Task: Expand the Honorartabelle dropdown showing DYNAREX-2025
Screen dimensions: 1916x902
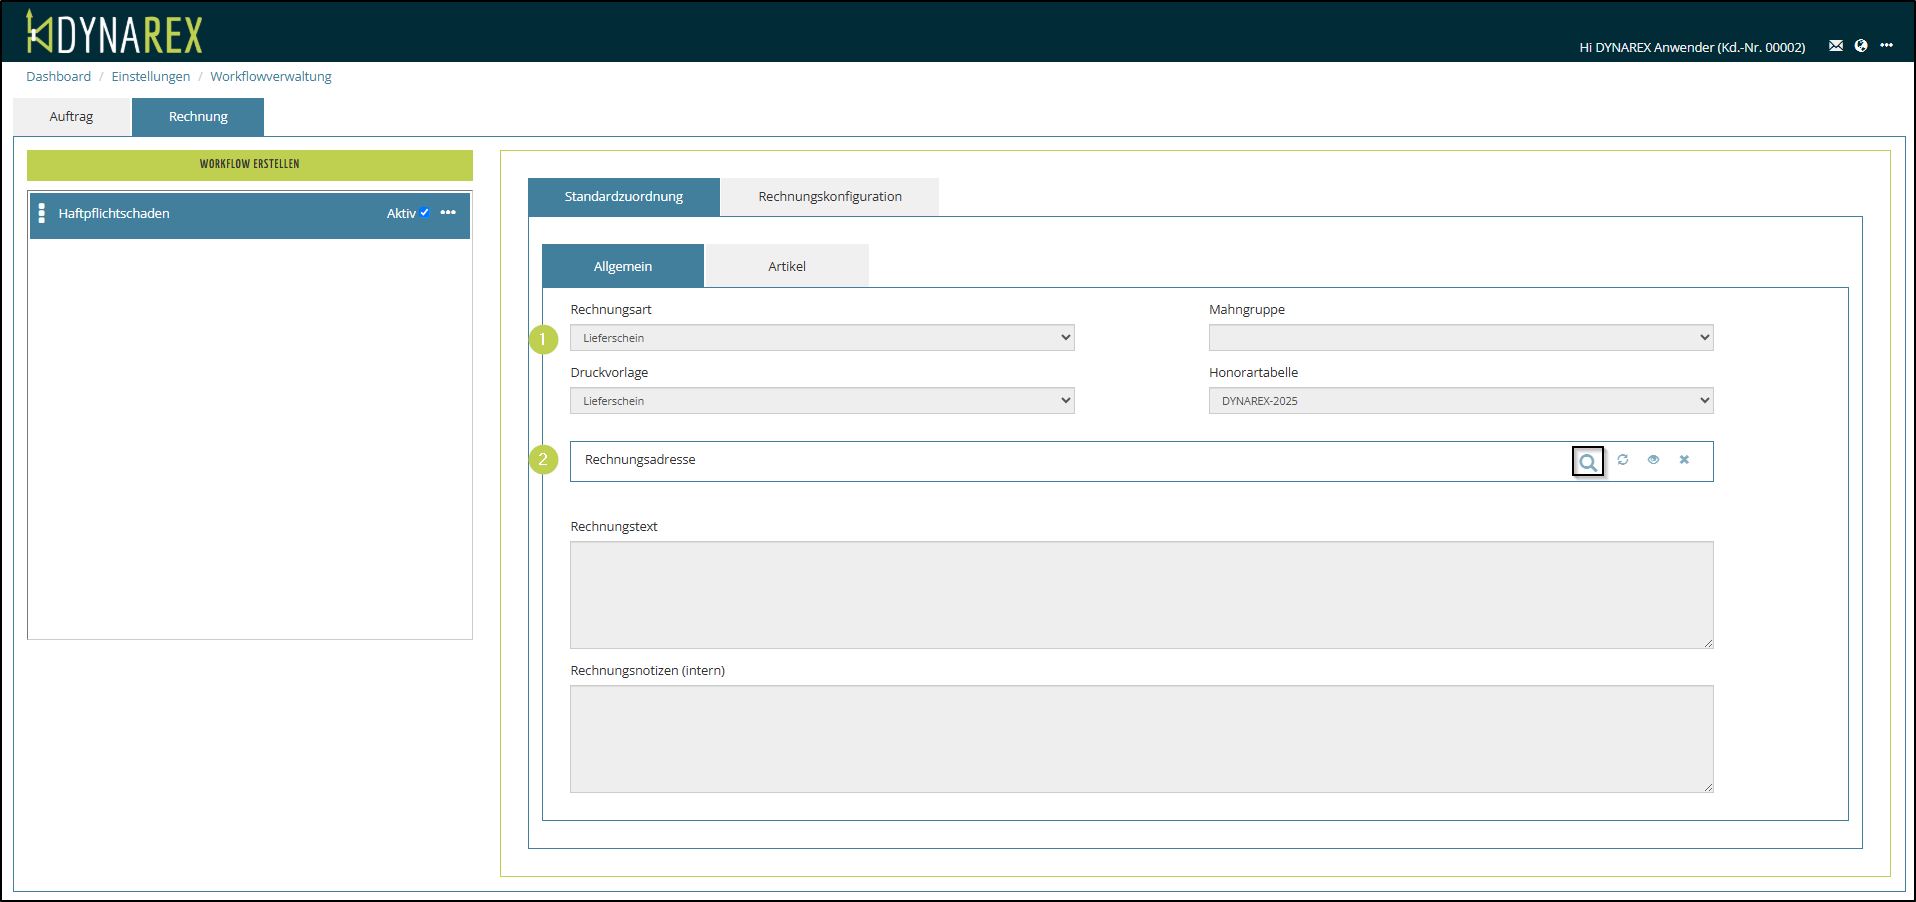Action: [x=1460, y=401]
